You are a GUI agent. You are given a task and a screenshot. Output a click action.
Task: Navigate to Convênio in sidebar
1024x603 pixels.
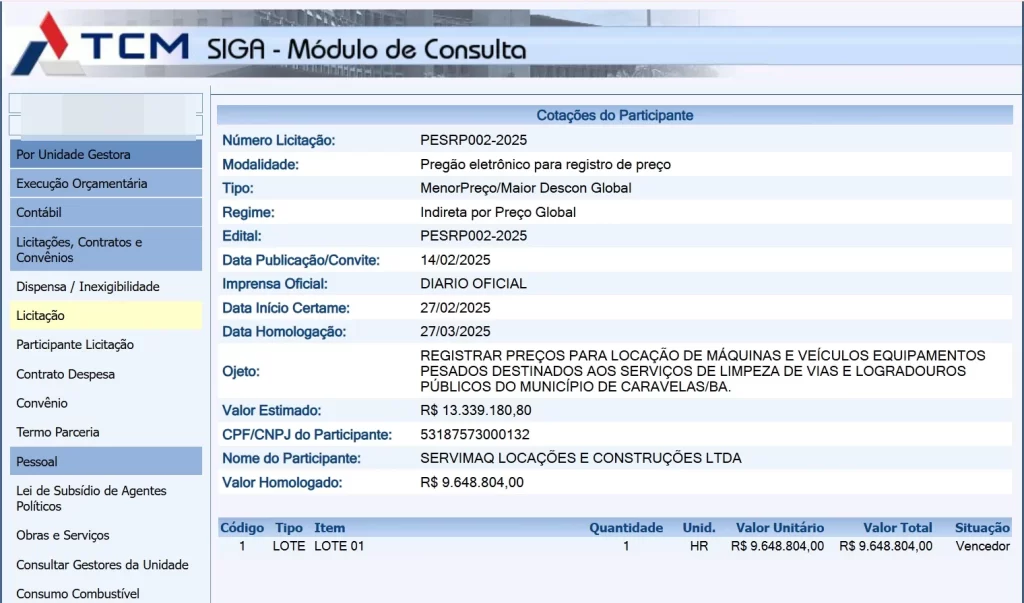pos(42,404)
